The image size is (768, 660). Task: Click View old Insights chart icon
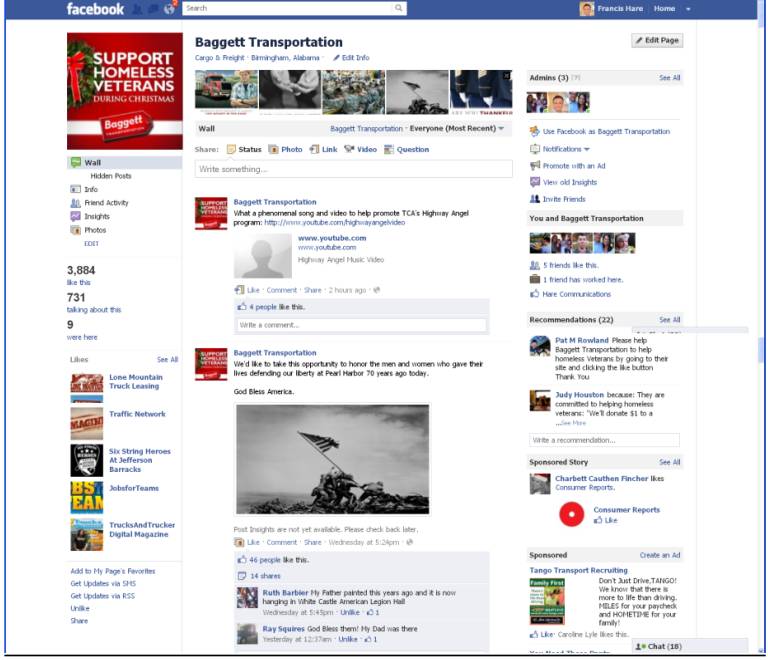pos(535,182)
